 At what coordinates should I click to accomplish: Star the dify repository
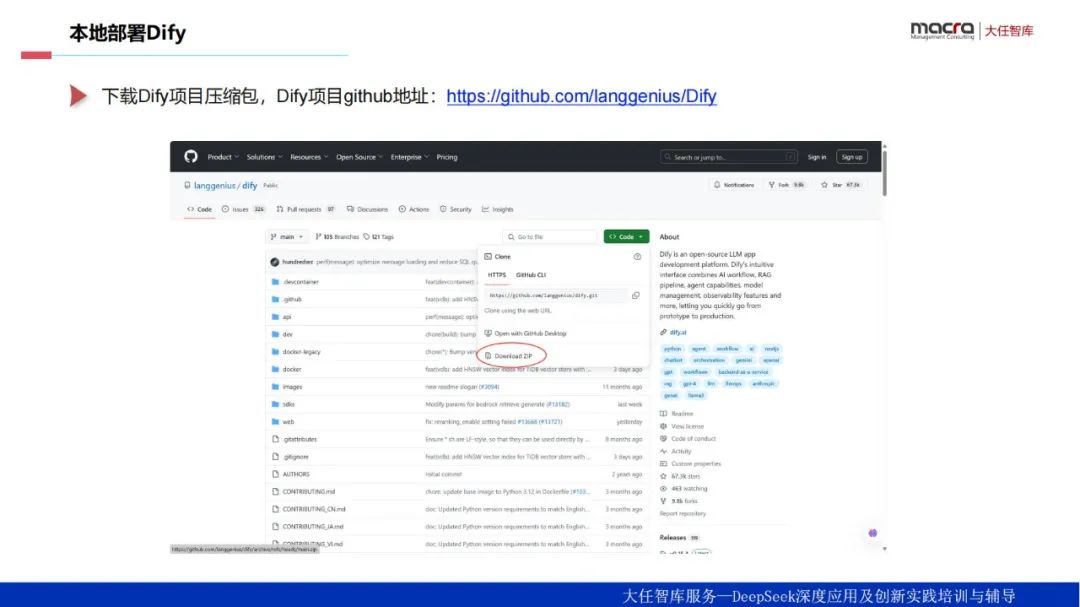(x=840, y=185)
